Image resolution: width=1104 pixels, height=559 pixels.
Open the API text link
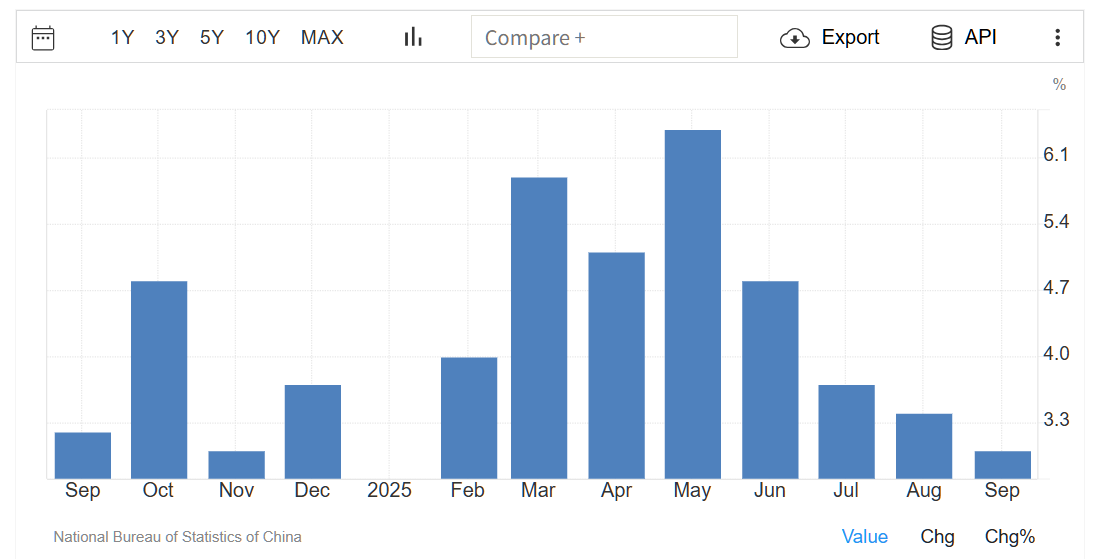coord(980,38)
